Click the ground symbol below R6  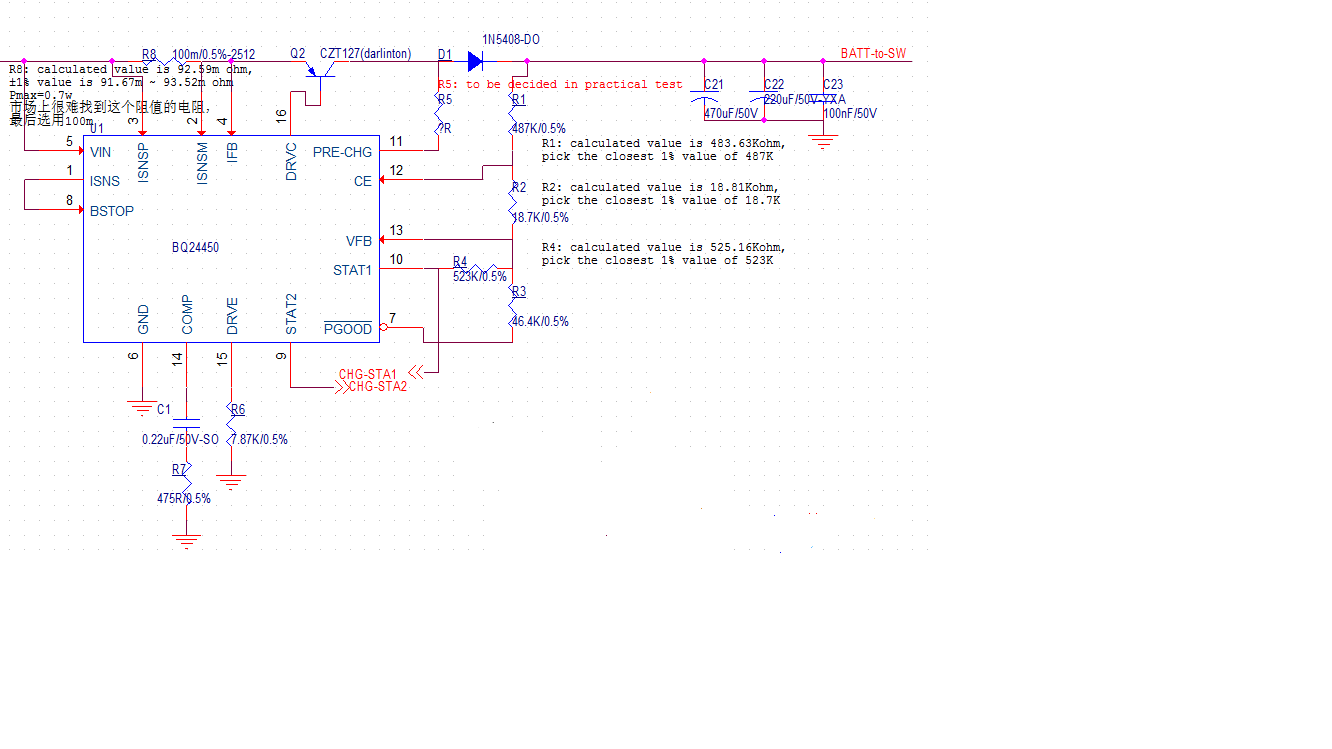[231, 483]
